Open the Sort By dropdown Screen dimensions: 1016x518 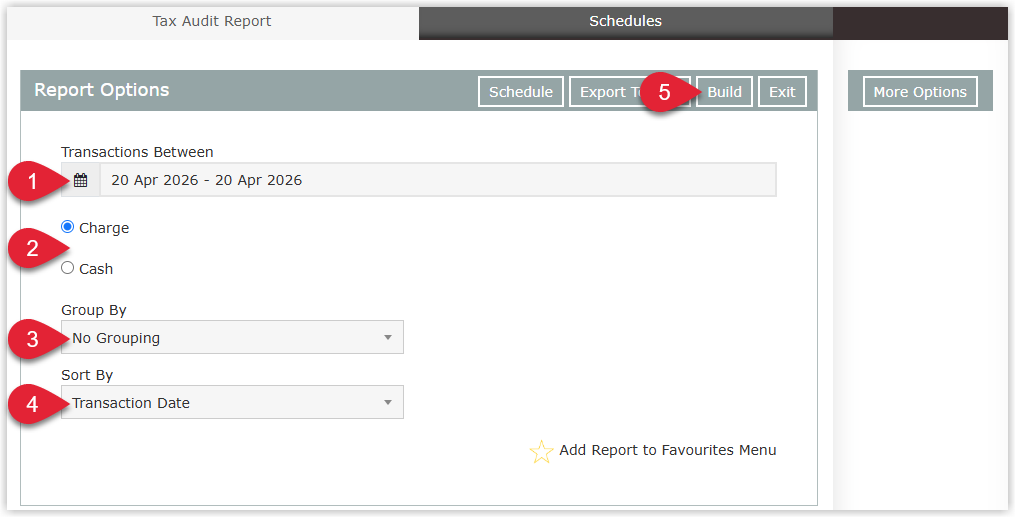[232, 402]
